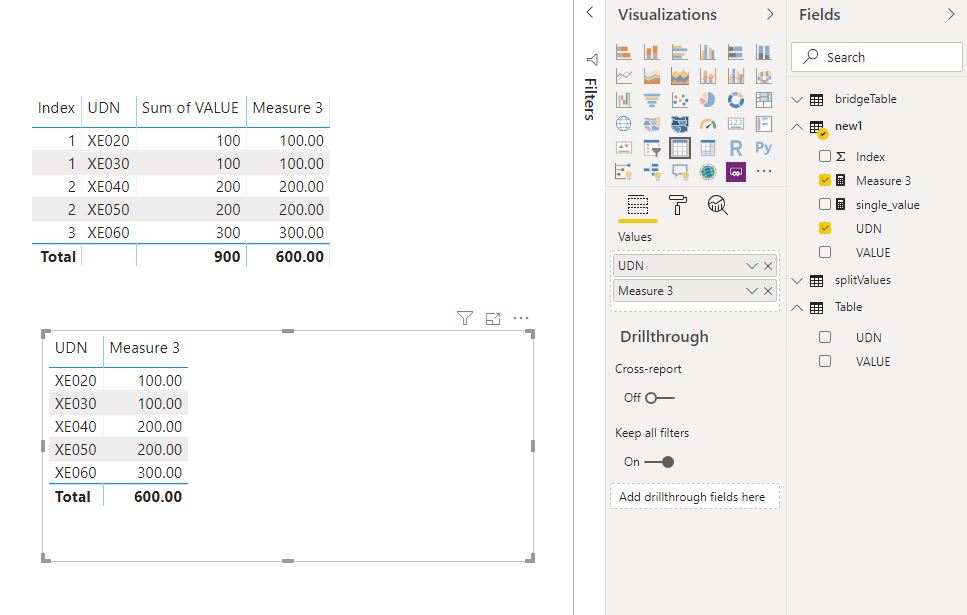Add a Slicer visual
Screen dimensions: 967x615
click(x=651, y=148)
